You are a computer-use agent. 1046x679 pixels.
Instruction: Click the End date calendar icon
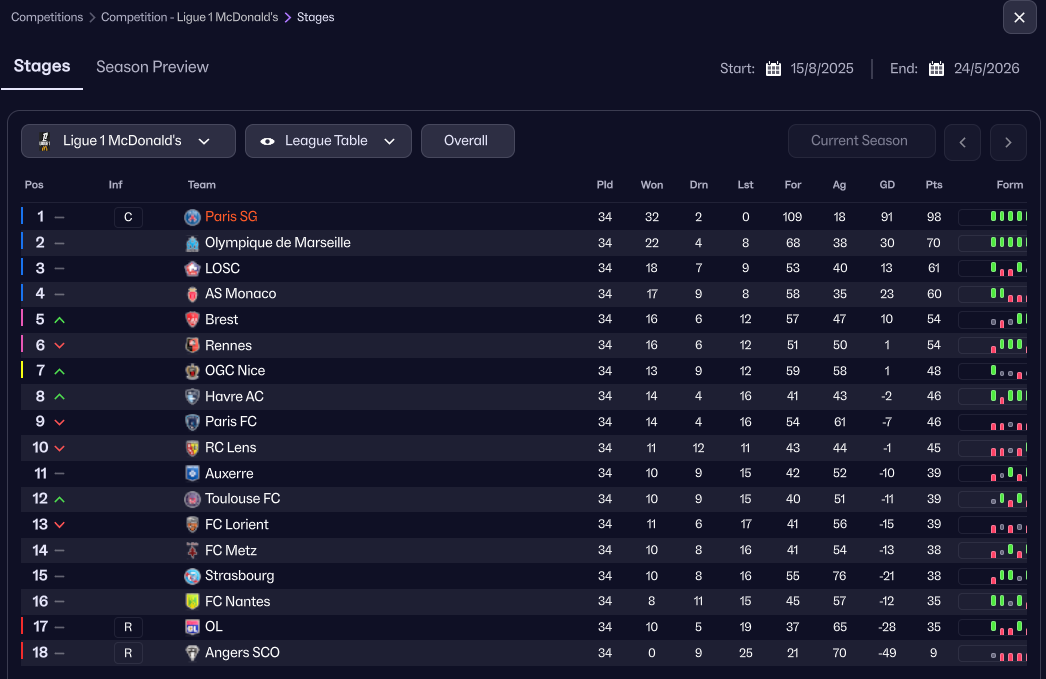936,69
